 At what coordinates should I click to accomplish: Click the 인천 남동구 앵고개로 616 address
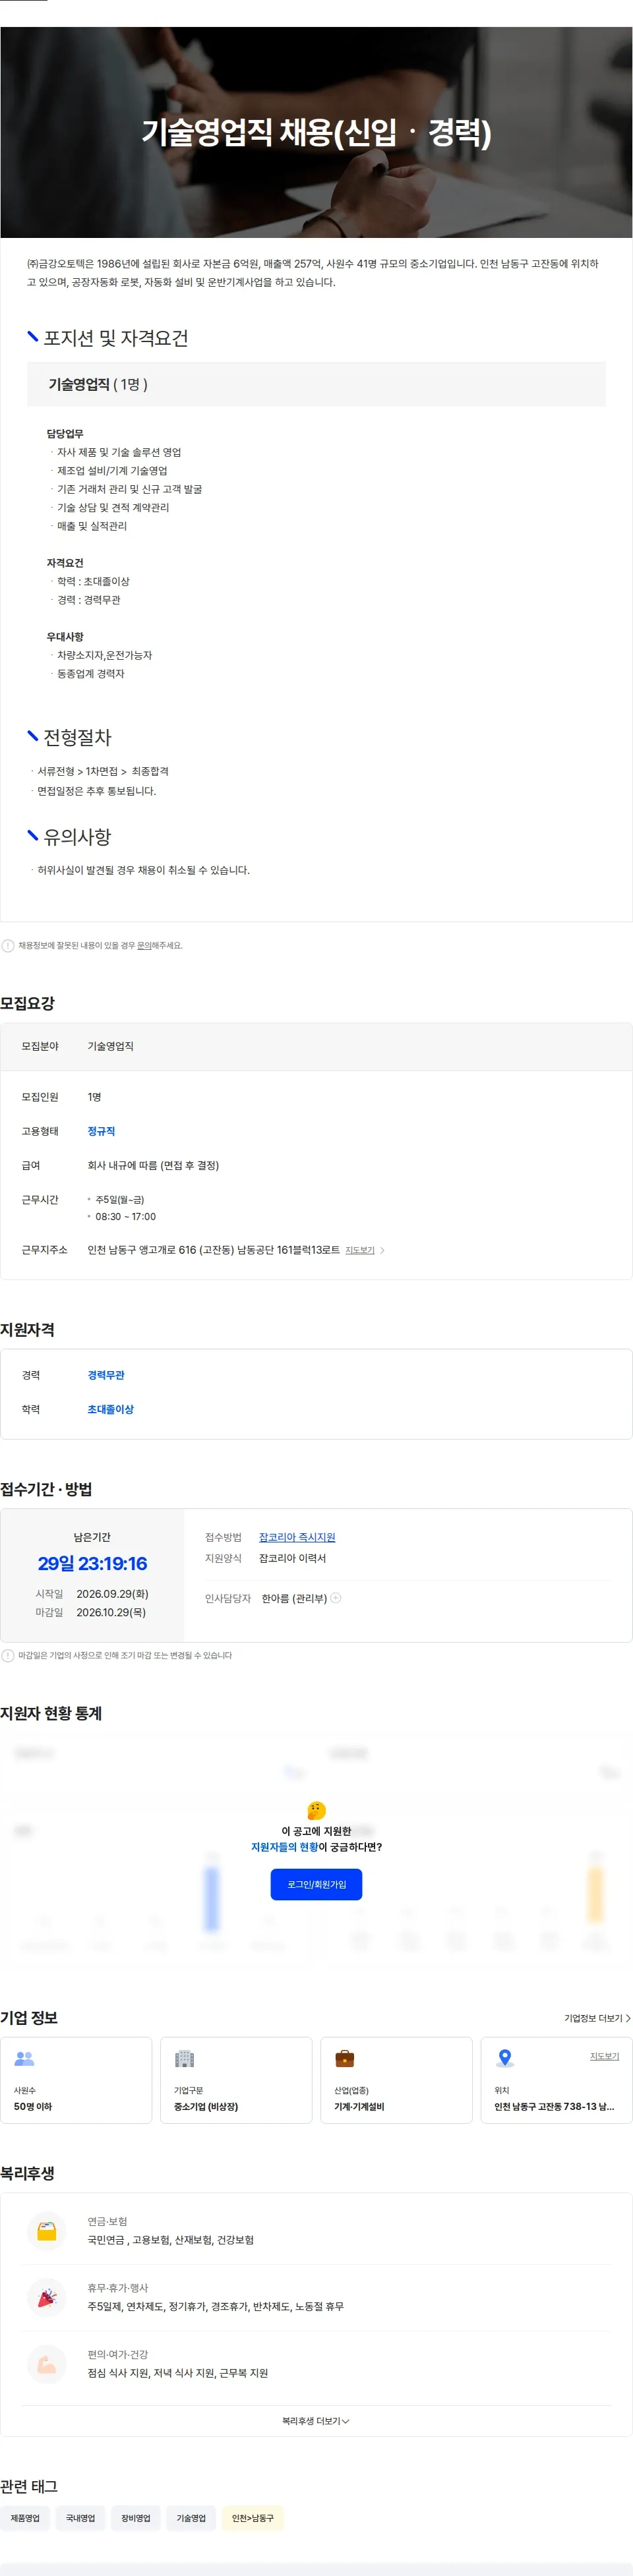point(213,1250)
